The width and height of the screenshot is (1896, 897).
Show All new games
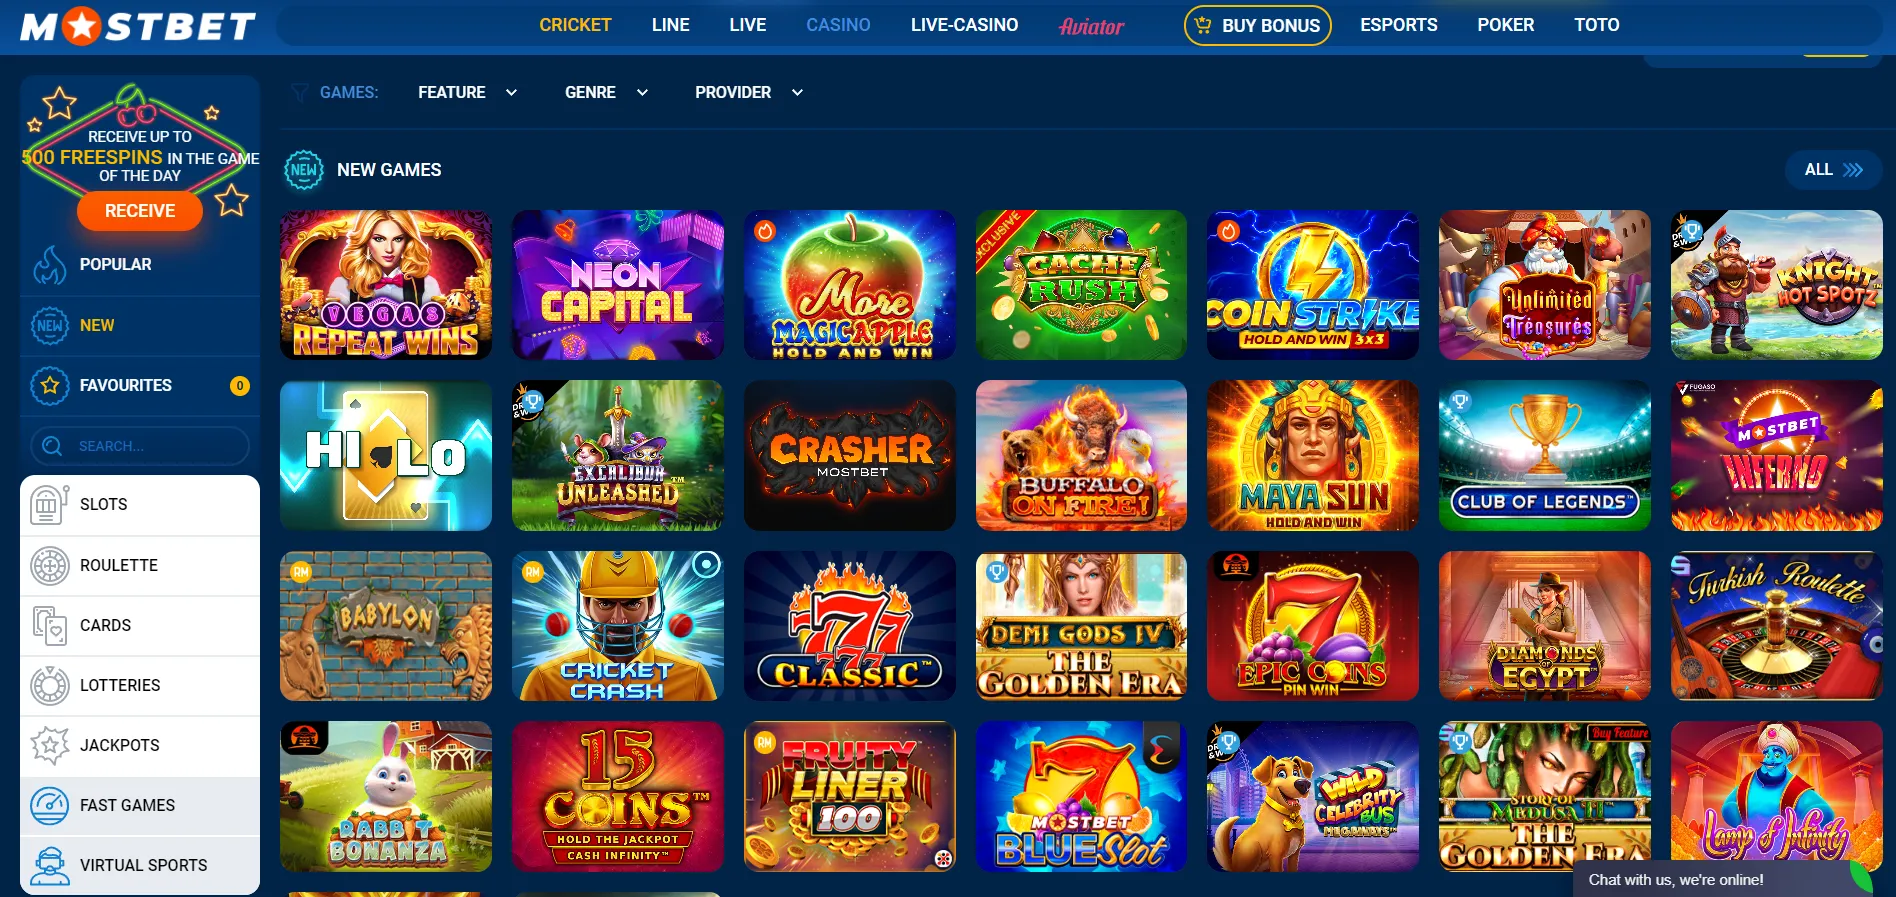(x=1833, y=170)
